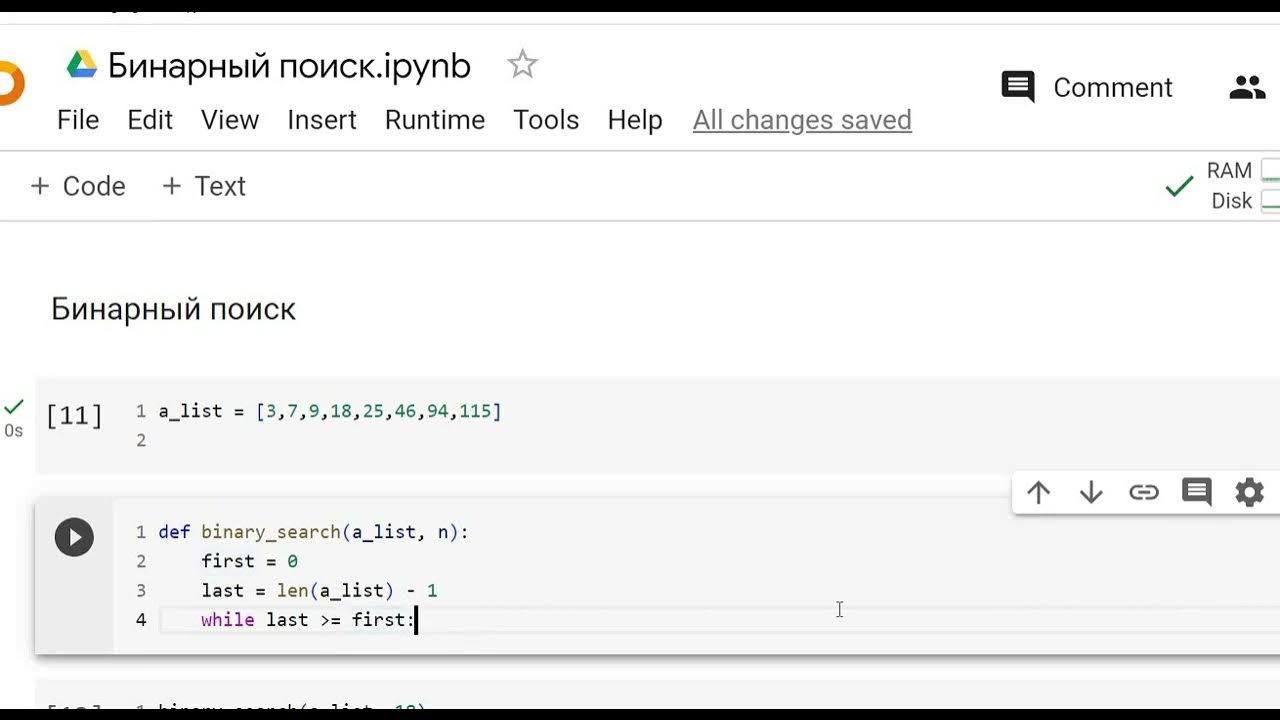Click the All changes saved link
The width and height of the screenshot is (1280, 720).
(802, 120)
